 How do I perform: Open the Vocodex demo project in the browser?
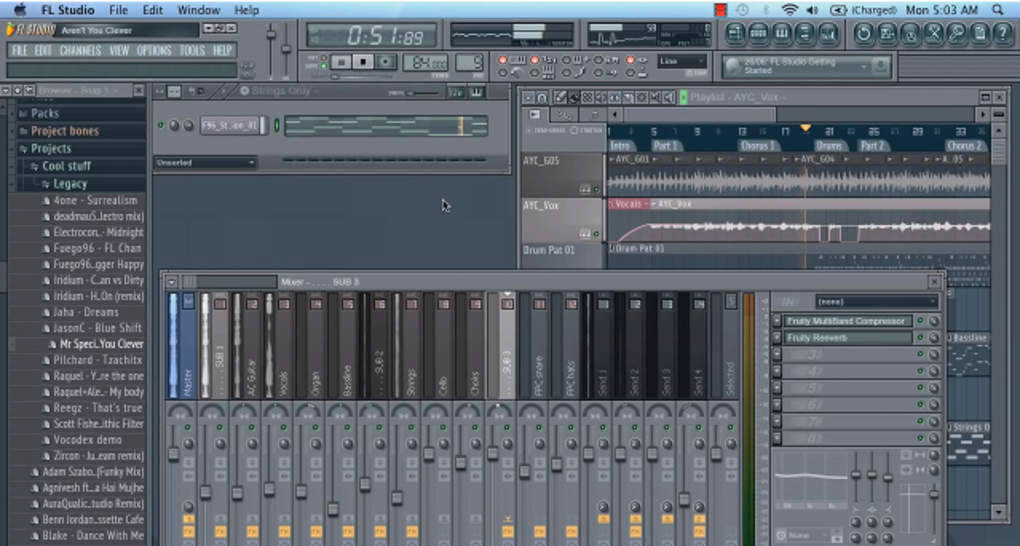click(x=88, y=439)
